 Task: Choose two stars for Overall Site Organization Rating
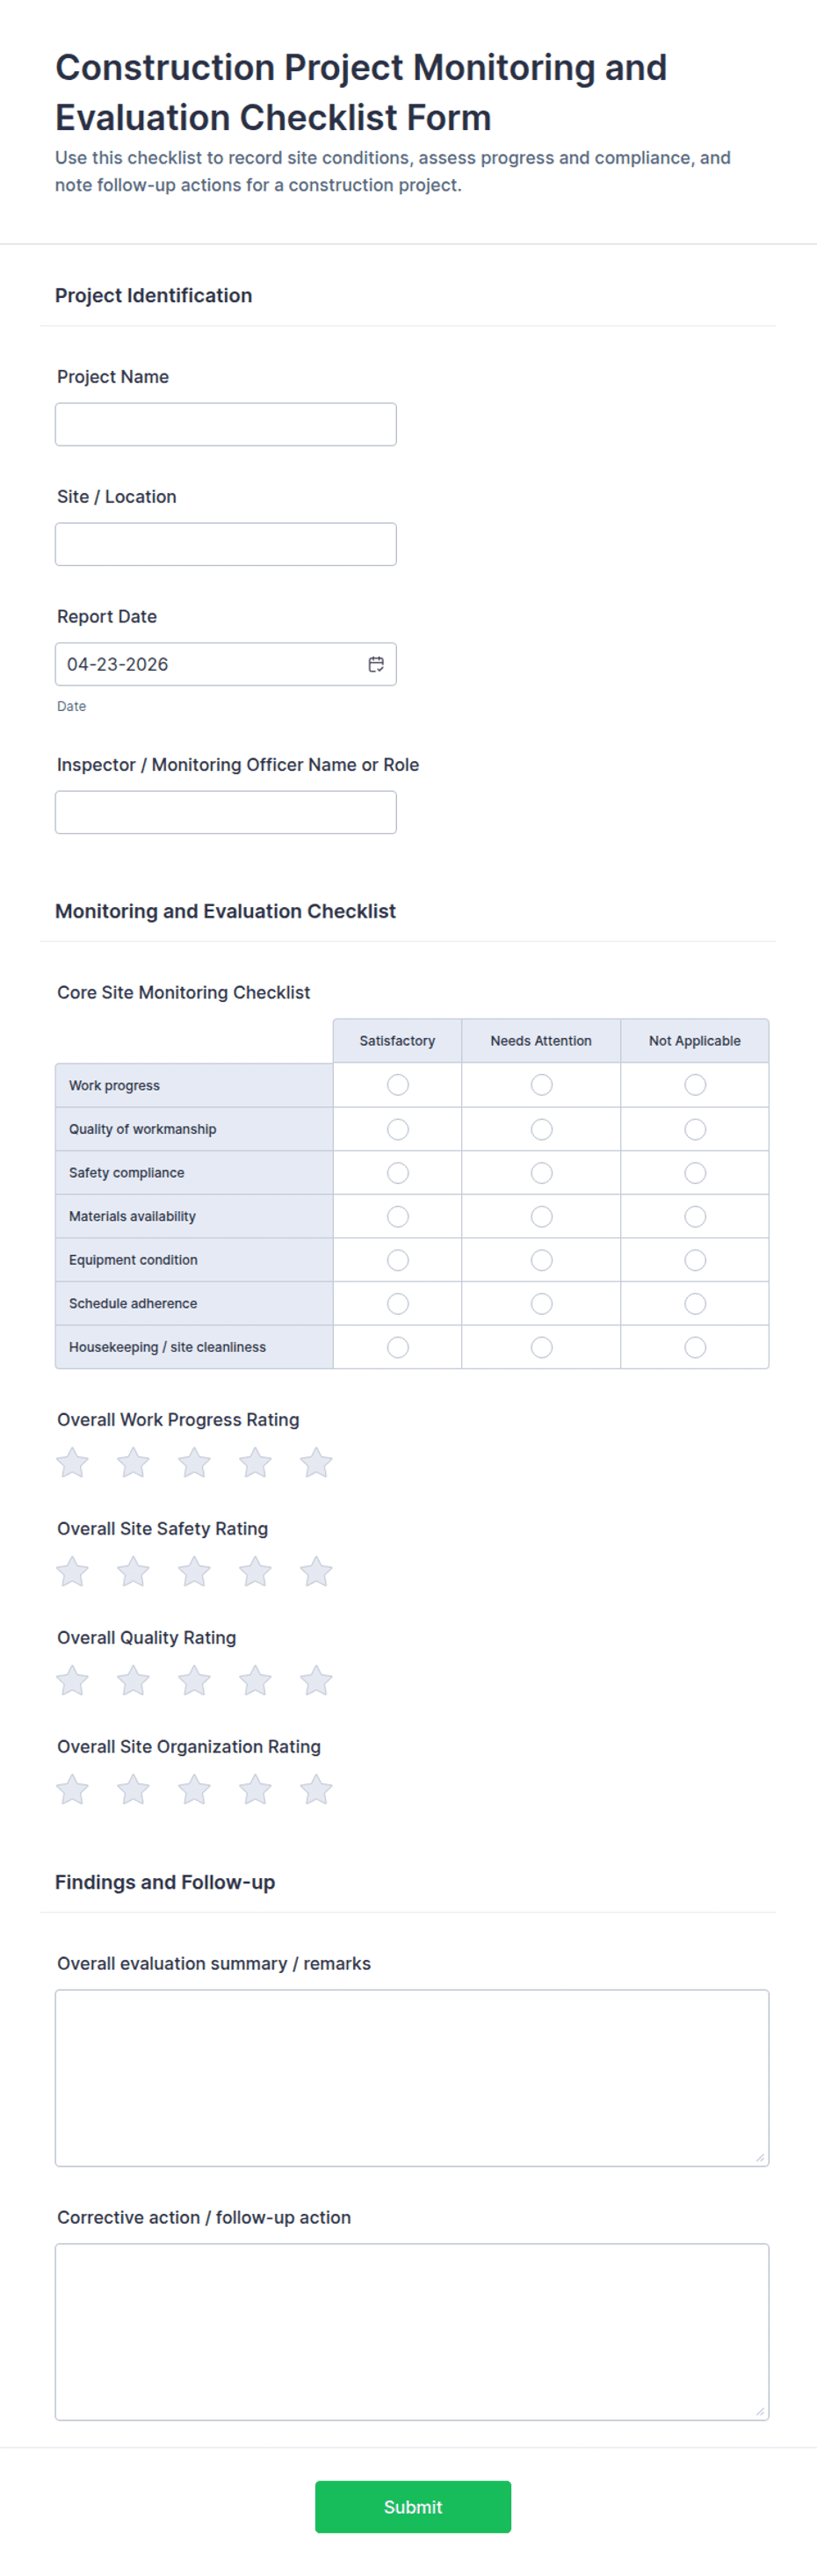pos(133,1789)
